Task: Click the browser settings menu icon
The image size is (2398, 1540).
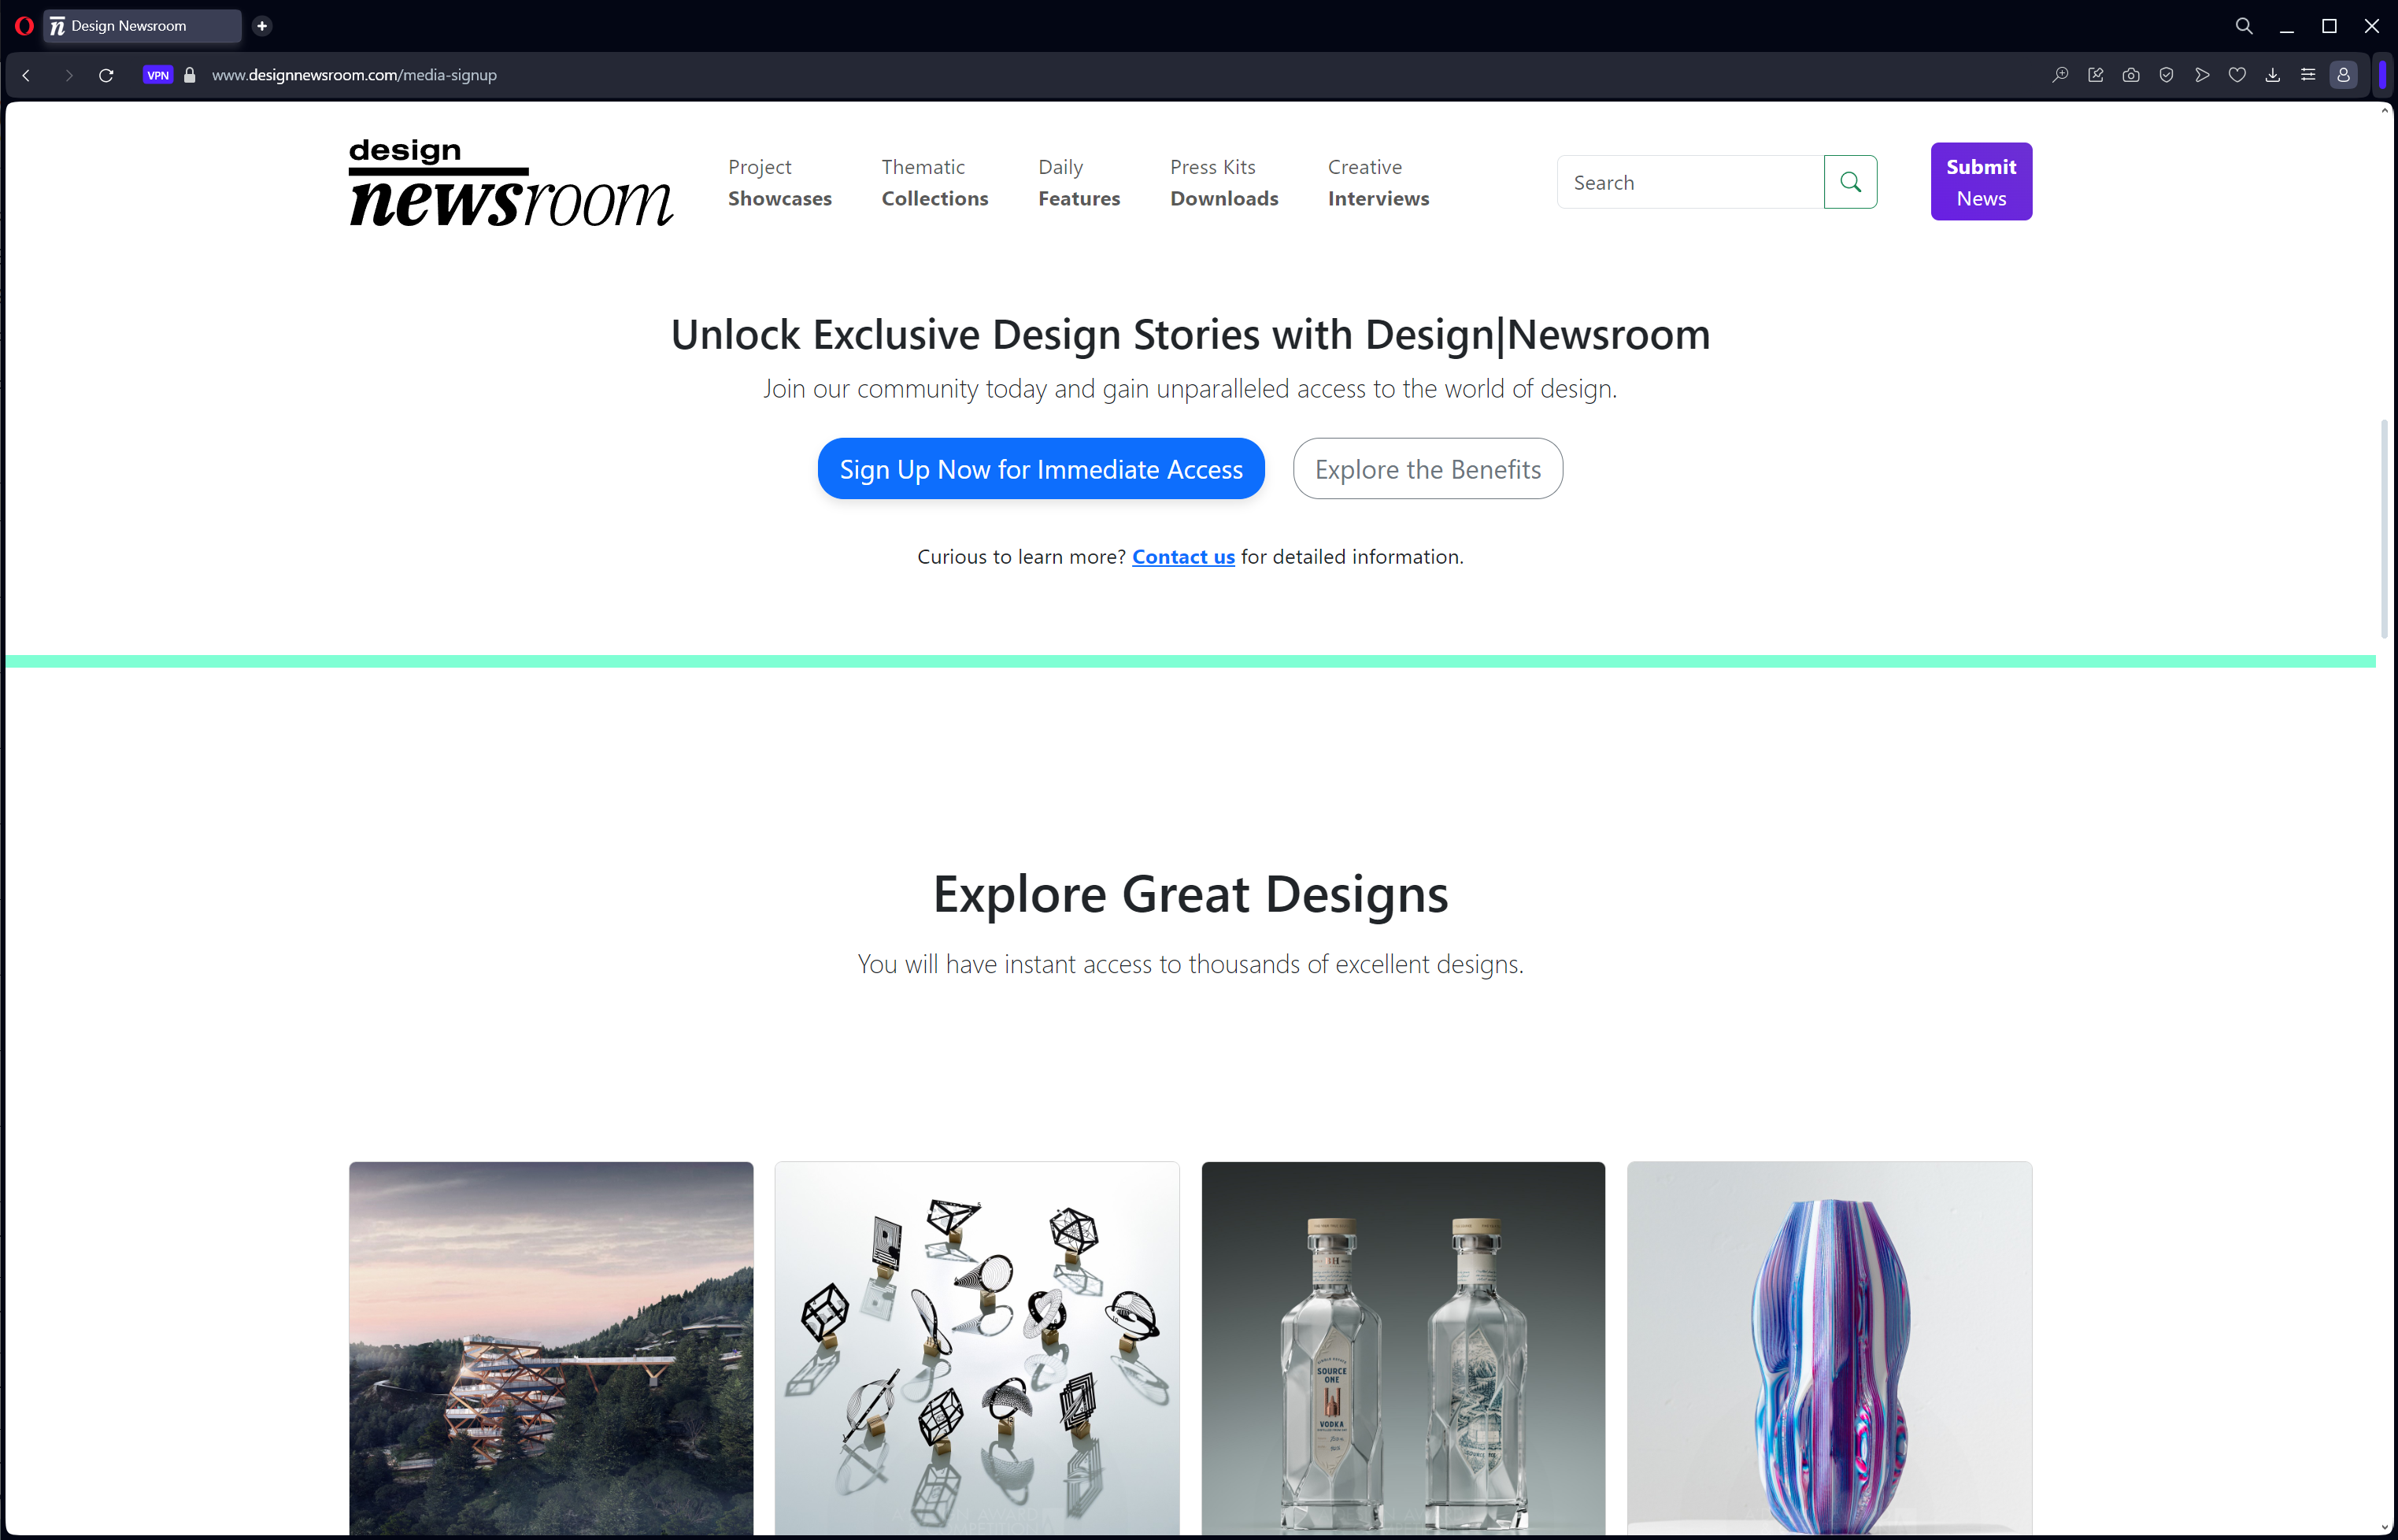Action: pos(2309,75)
